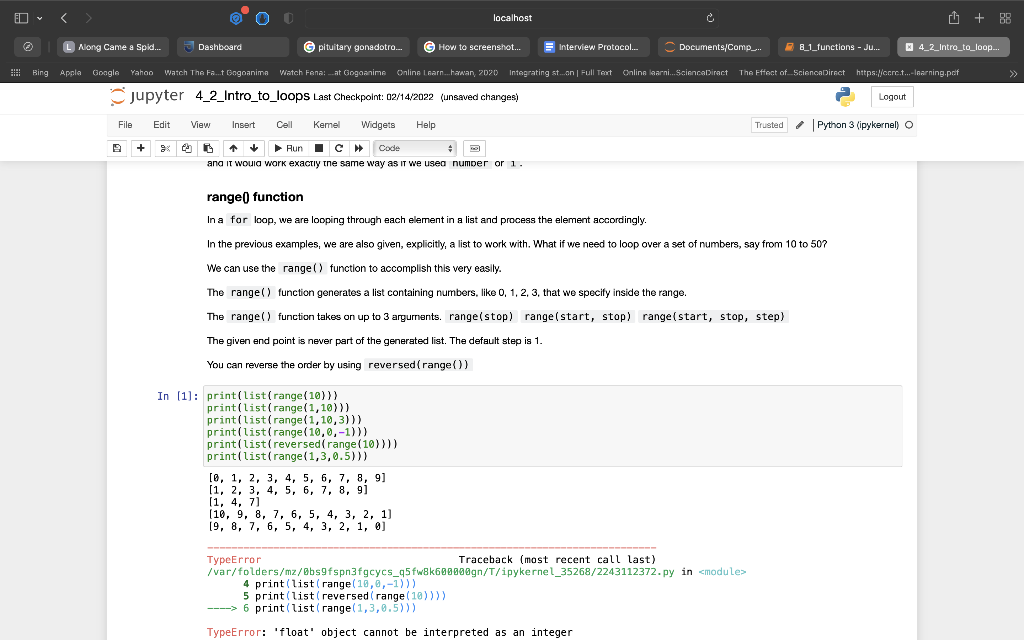The width and height of the screenshot is (1024, 640).
Task: Toggle edit mode with the pencil icon
Action: (x=800, y=125)
